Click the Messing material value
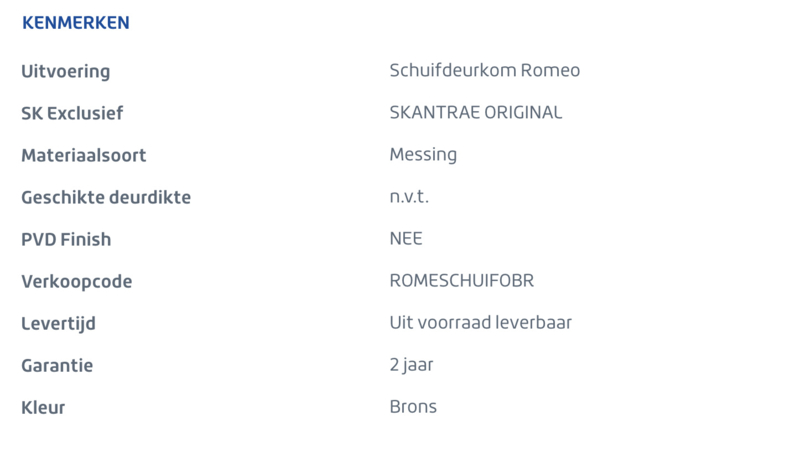This screenshot has height=458, width=800. (423, 155)
